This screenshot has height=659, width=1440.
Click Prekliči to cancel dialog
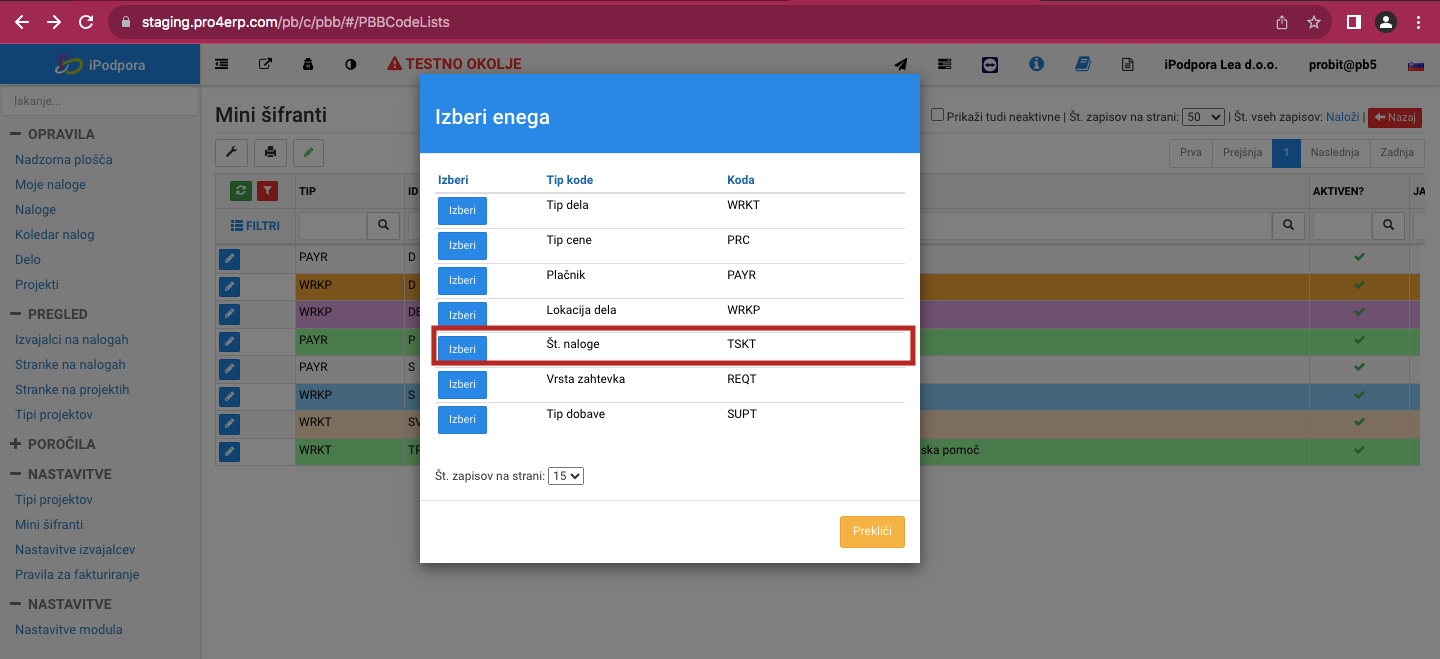(872, 532)
